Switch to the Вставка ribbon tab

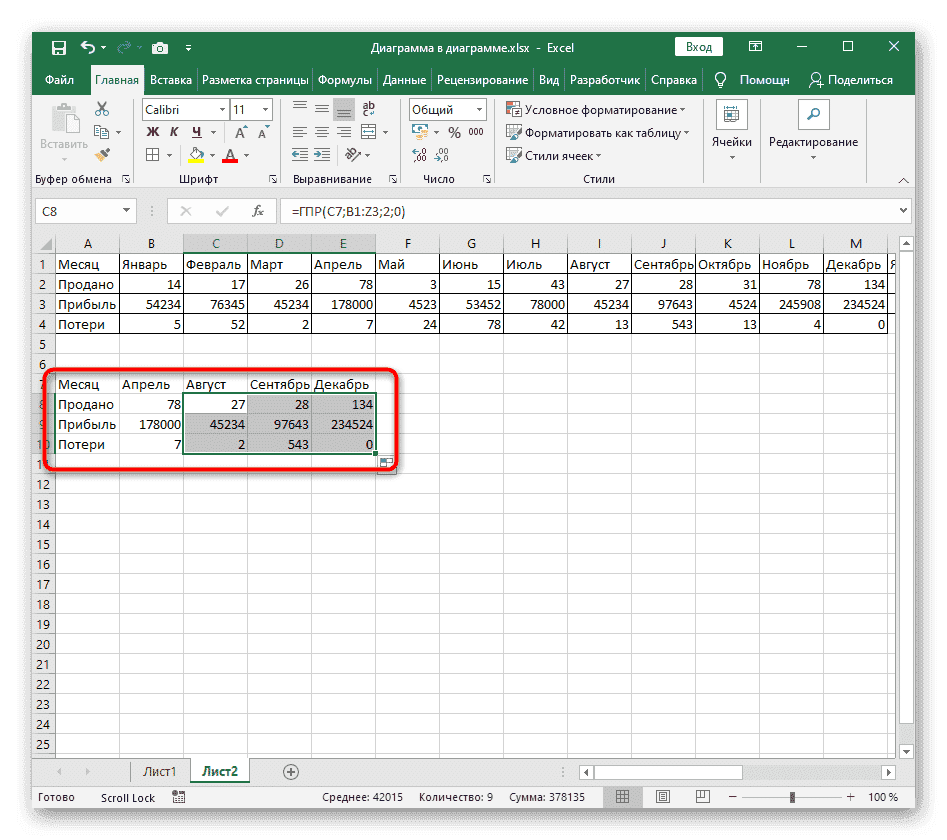(170, 80)
